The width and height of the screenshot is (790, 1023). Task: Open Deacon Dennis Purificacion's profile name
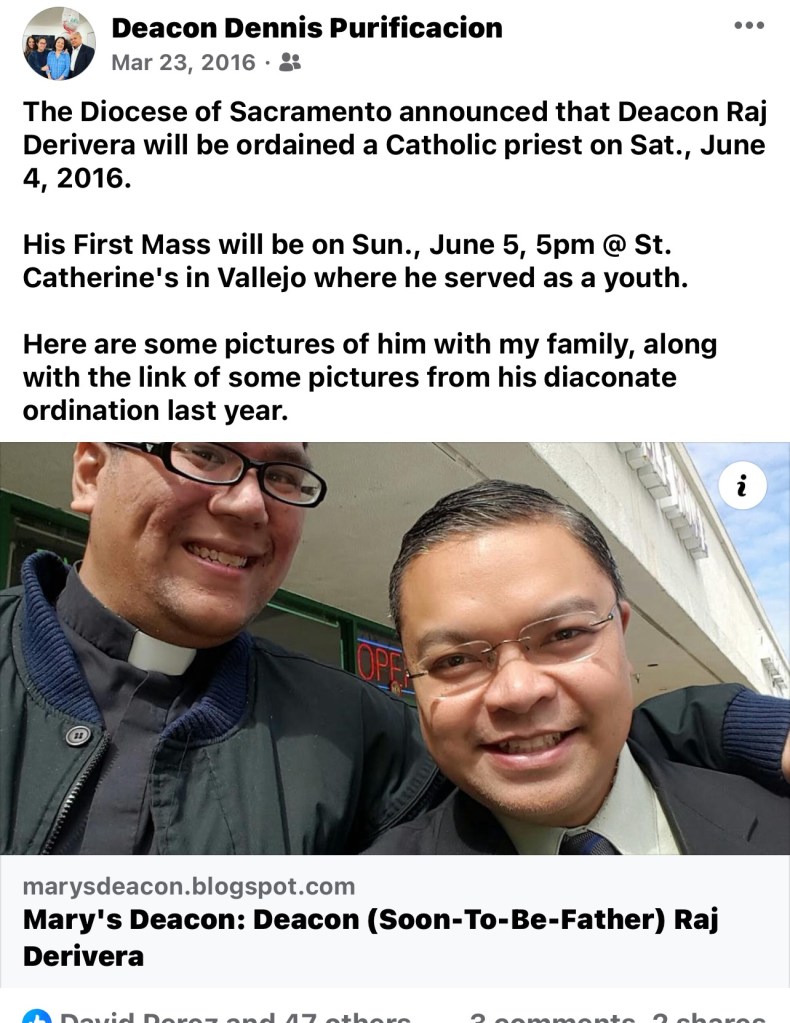coord(307,28)
